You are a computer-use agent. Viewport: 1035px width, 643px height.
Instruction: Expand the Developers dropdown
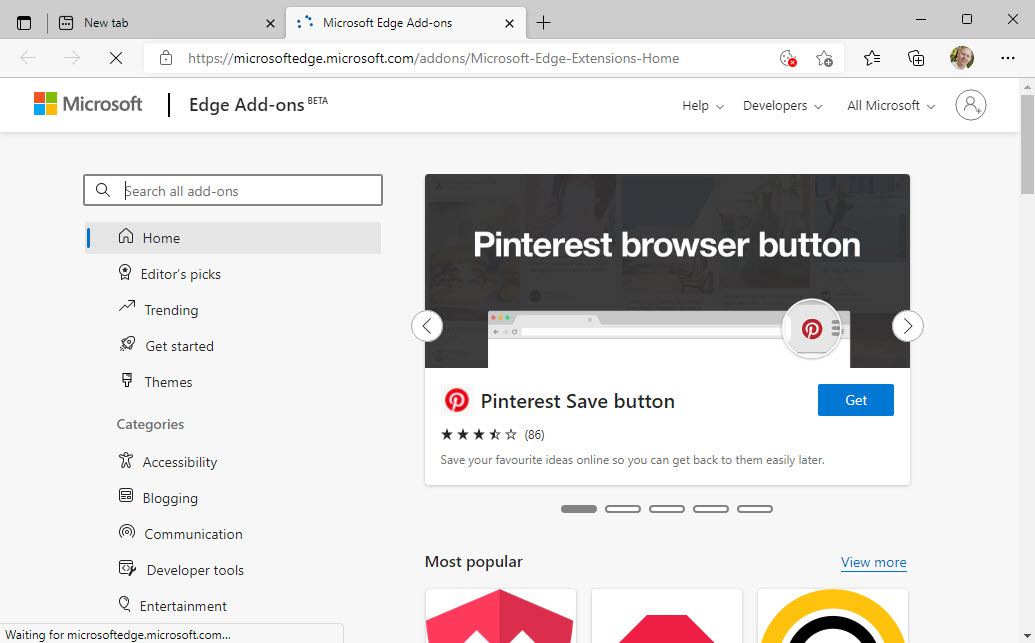[782, 106]
